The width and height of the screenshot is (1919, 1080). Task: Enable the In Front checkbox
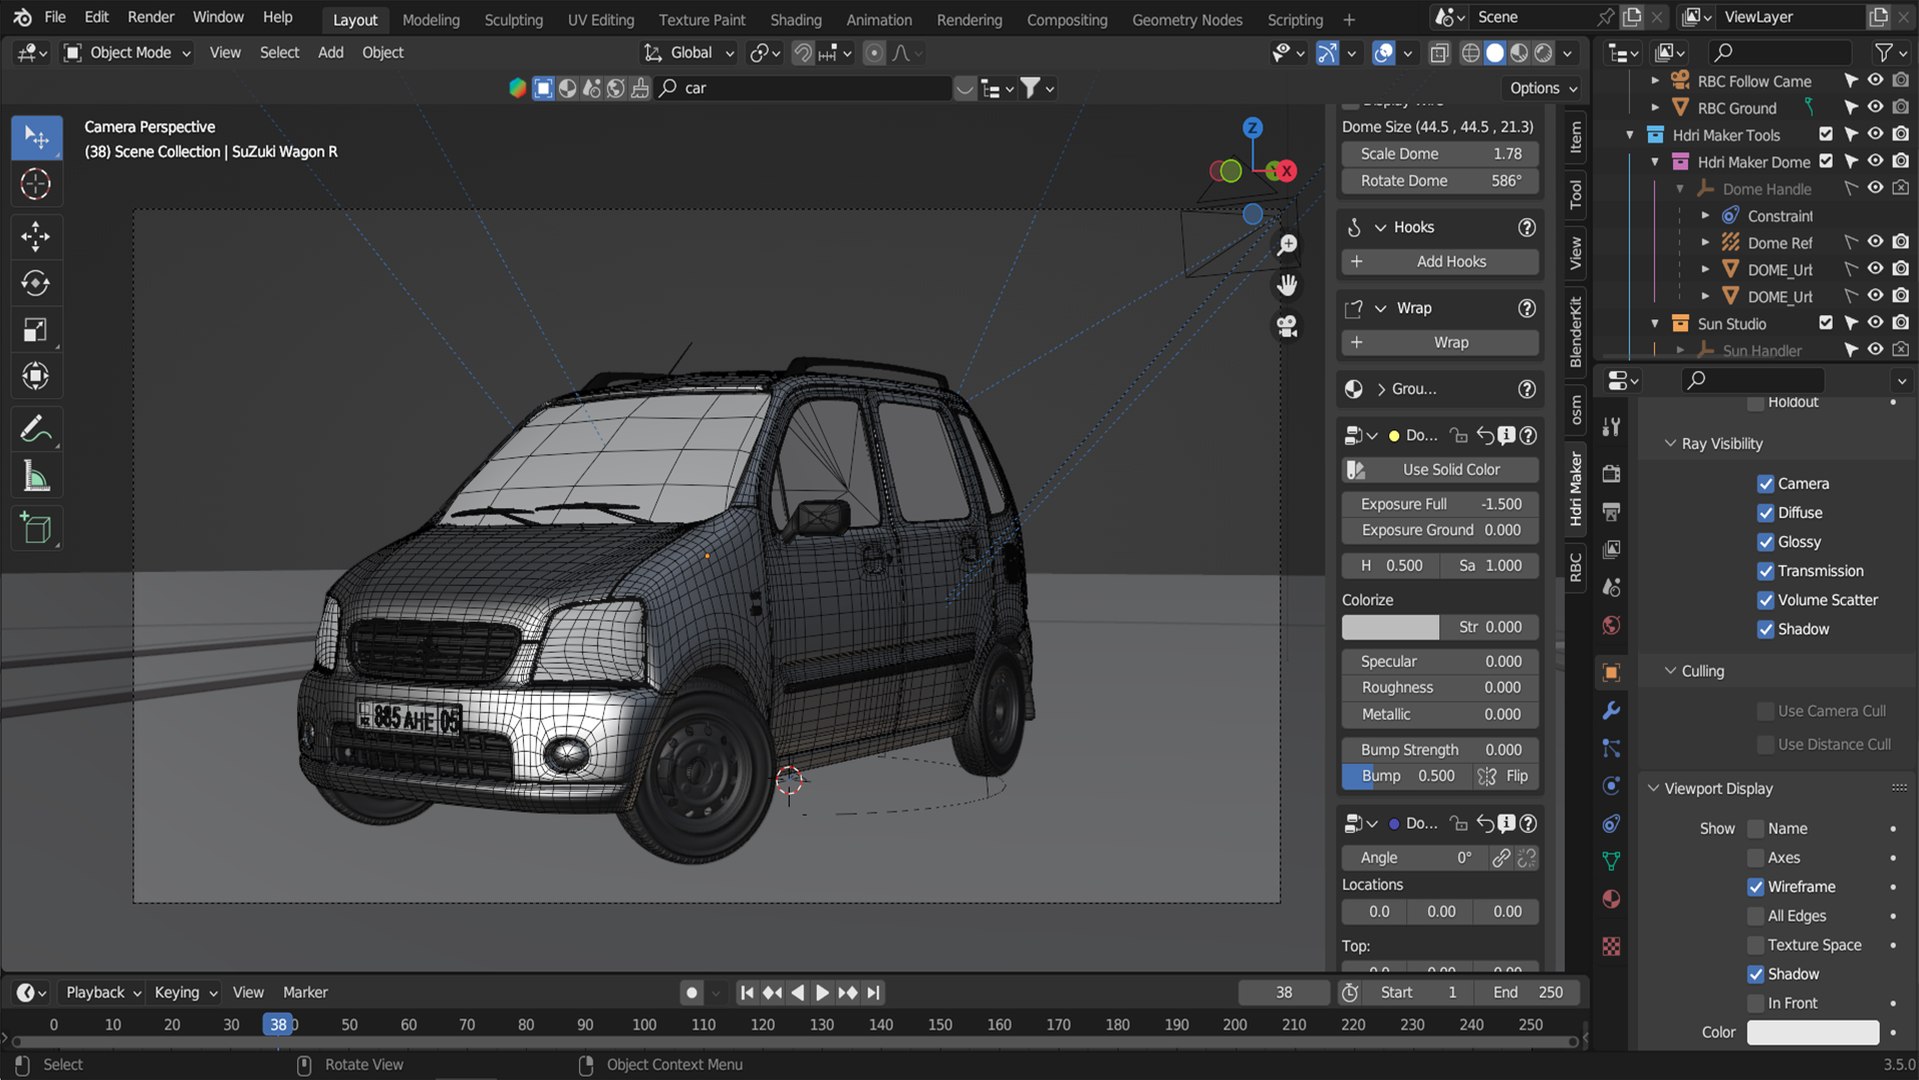[1756, 1003]
